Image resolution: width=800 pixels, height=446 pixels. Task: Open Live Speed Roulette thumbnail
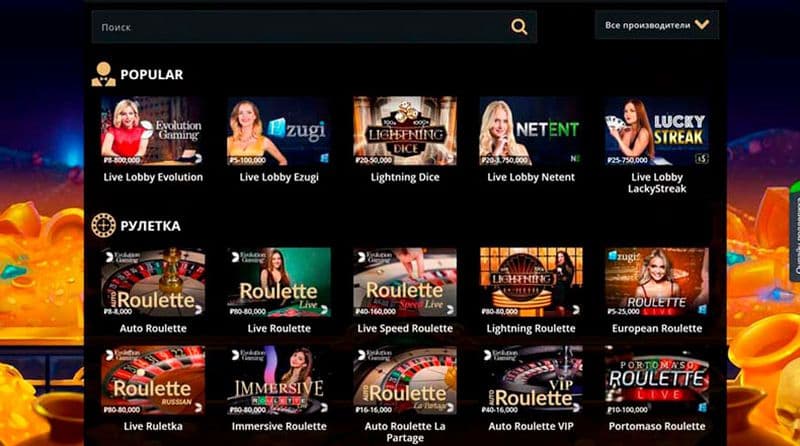[x=405, y=282]
